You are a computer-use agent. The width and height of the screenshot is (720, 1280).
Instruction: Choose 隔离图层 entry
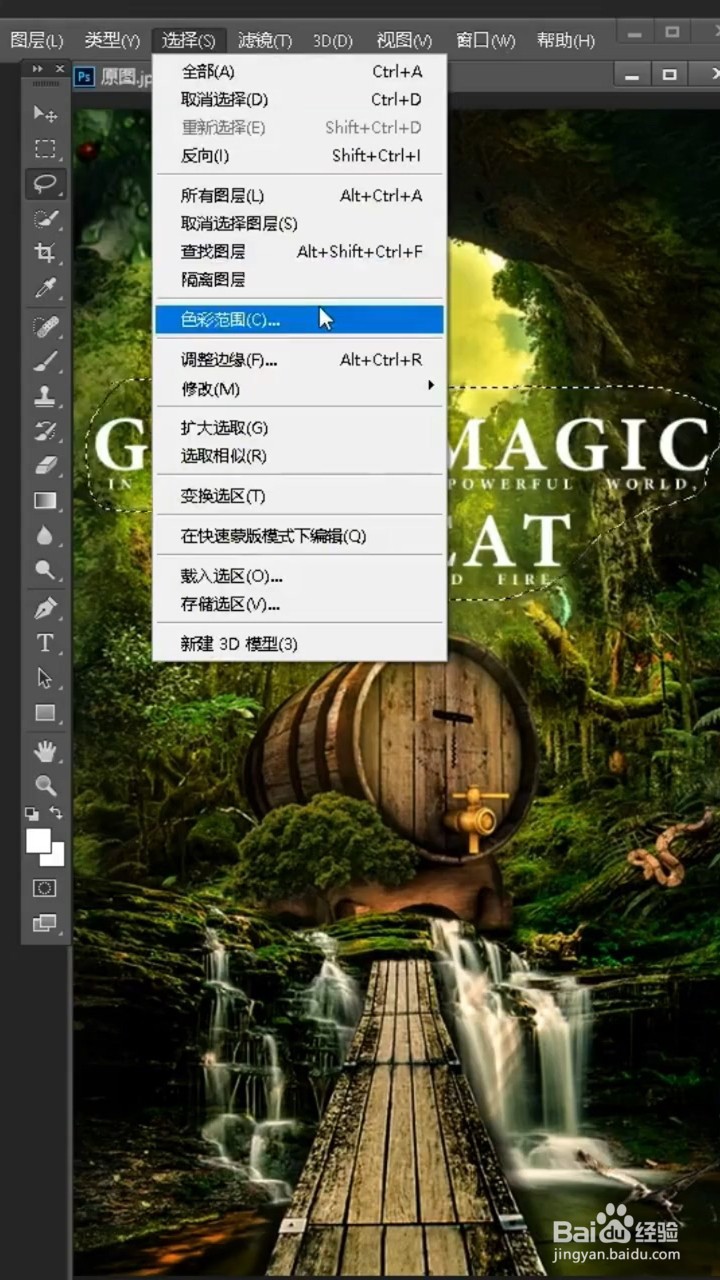coord(299,280)
